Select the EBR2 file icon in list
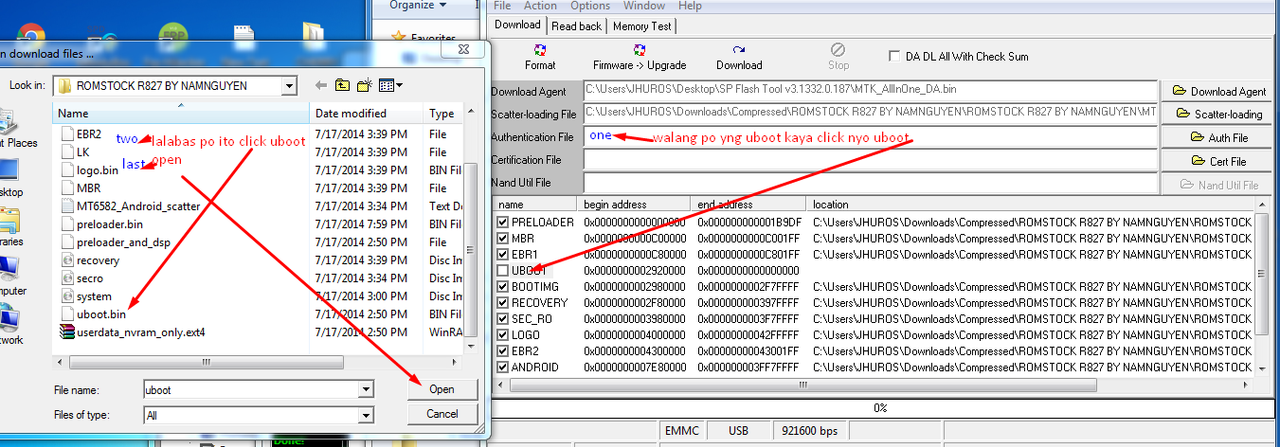1280x447 pixels. coord(67,133)
